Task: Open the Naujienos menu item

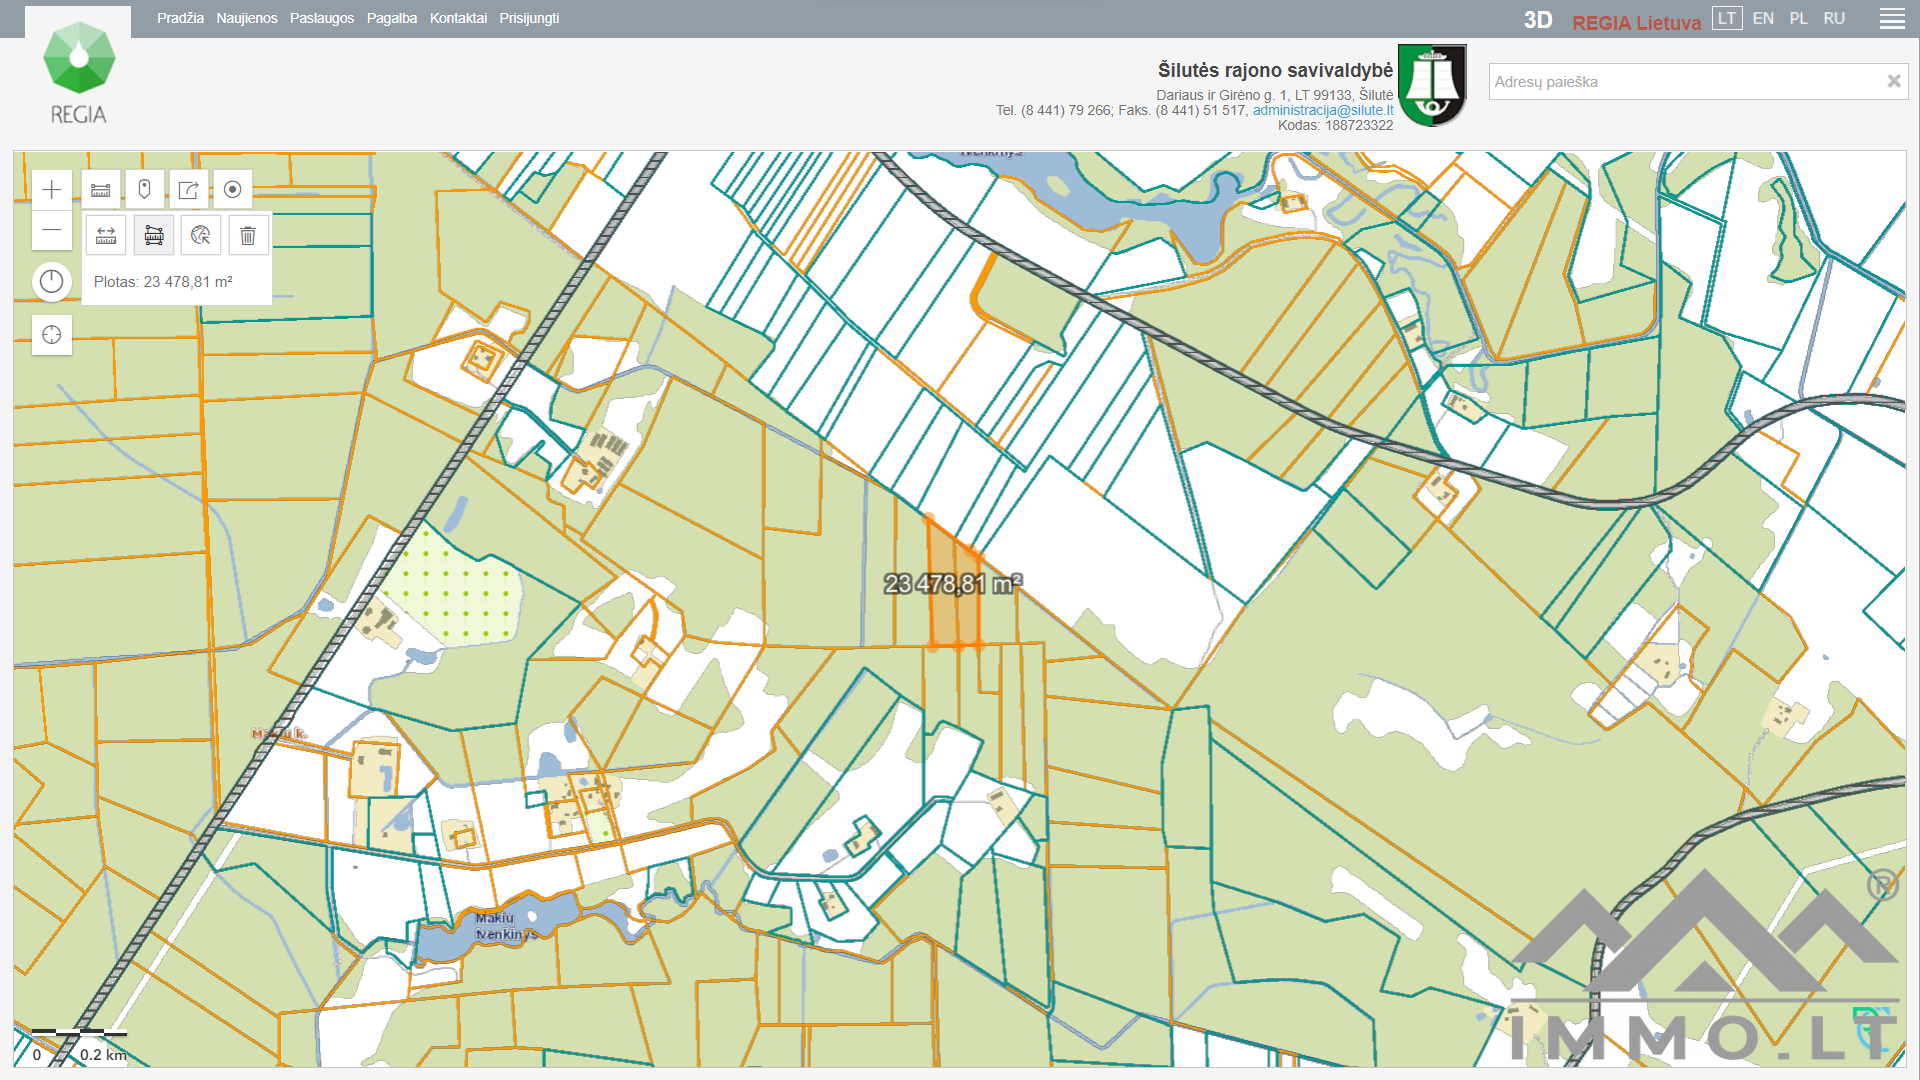Action: (x=246, y=18)
